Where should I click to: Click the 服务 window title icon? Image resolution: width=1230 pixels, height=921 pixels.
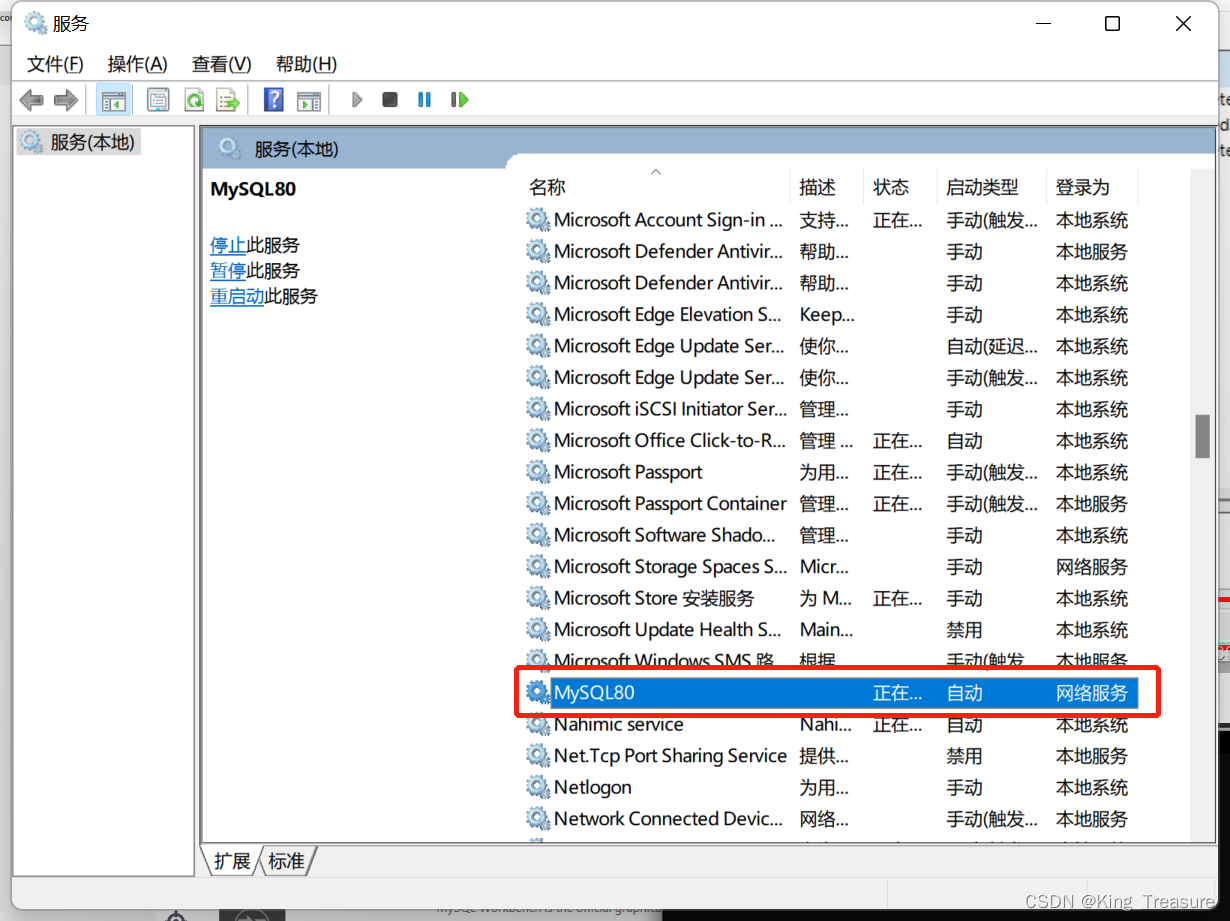pyautogui.click(x=35, y=24)
